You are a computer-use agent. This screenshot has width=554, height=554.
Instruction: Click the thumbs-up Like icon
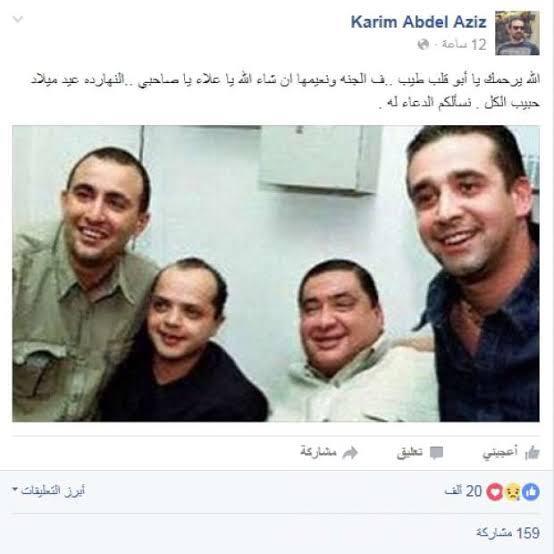(532, 453)
